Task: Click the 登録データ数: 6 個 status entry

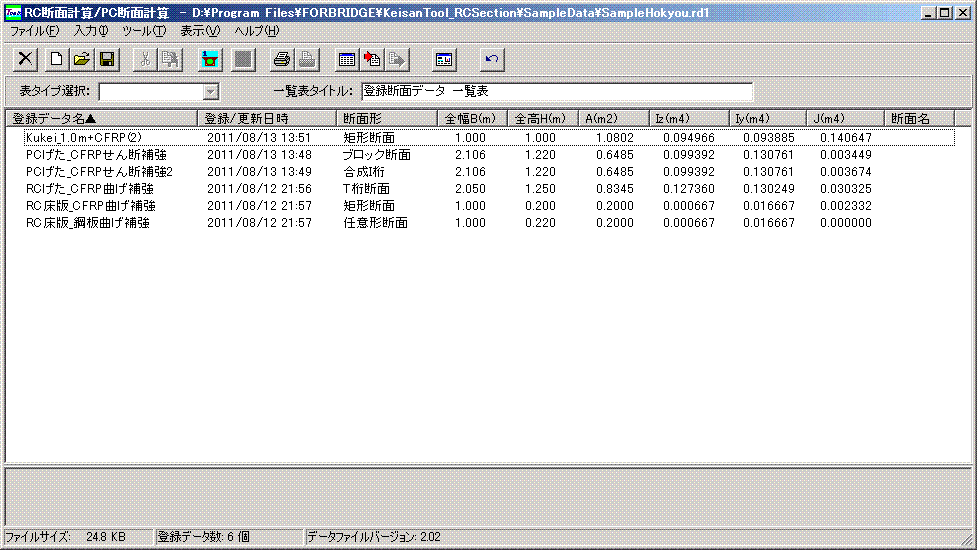Action: pyautogui.click(x=204, y=537)
